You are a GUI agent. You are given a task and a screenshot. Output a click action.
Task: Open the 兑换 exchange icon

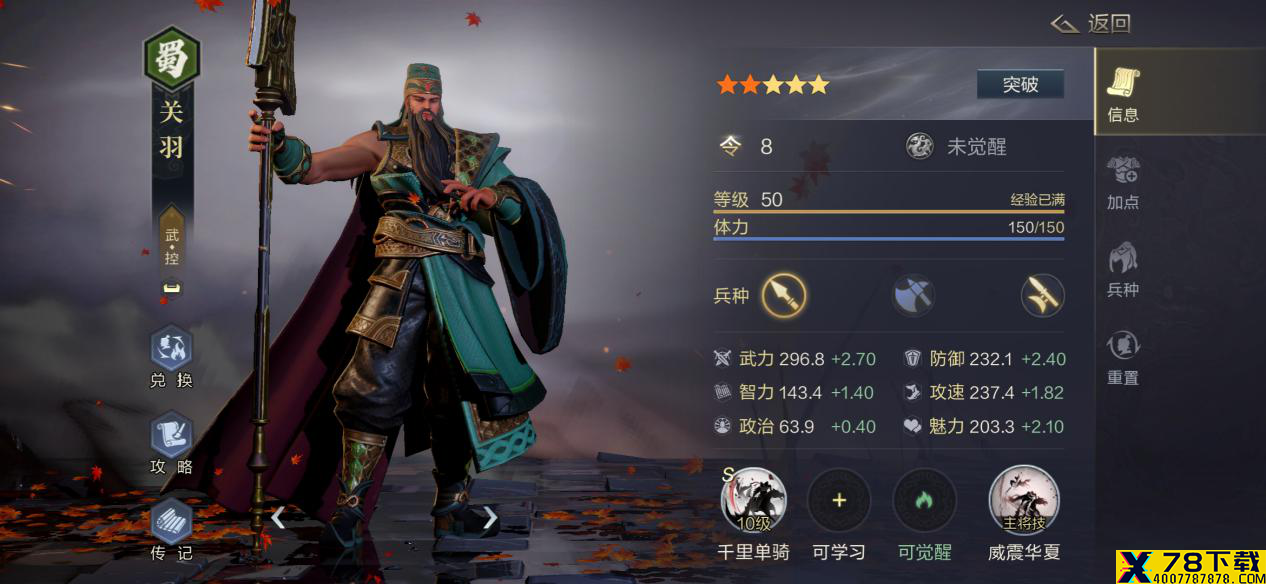coord(171,348)
